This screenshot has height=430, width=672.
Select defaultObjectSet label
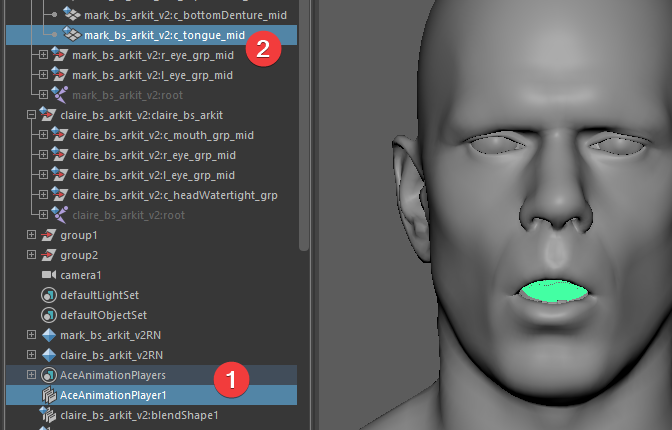click(x=103, y=316)
